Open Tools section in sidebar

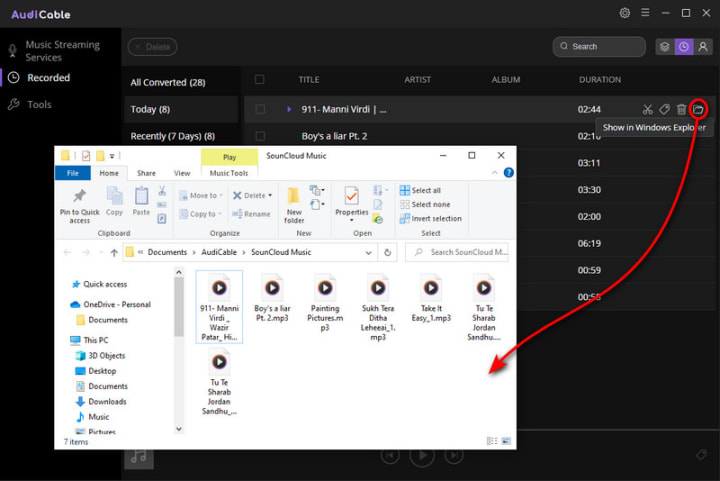point(39,104)
